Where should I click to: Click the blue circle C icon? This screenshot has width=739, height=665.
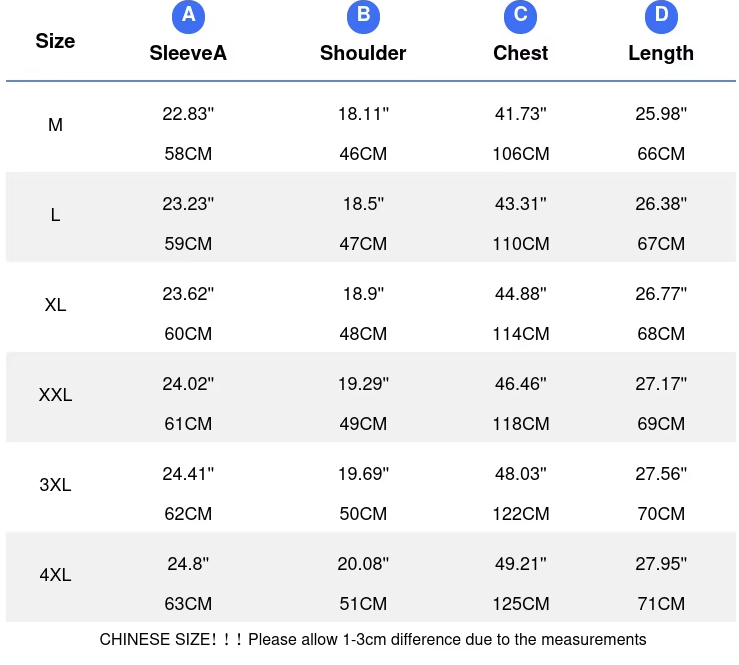(520, 15)
